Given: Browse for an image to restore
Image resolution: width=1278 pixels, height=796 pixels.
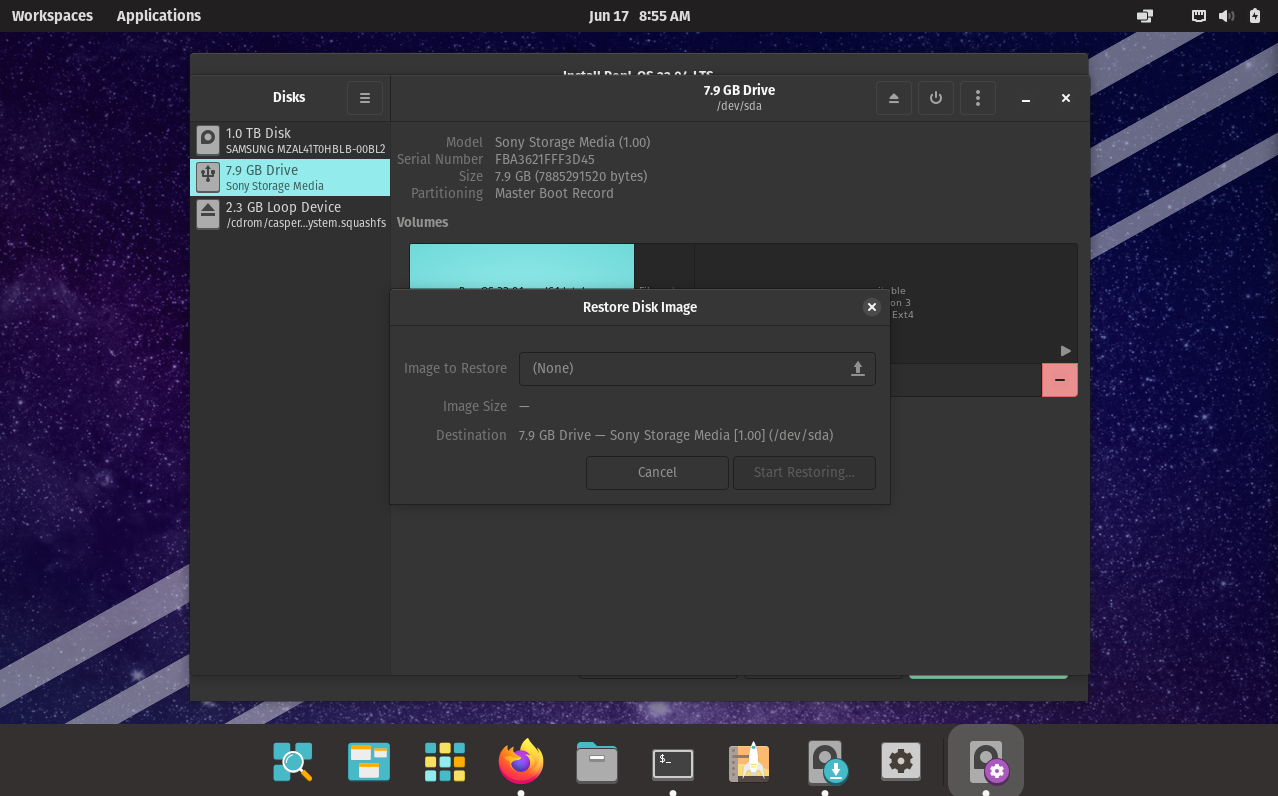Looking at the screenshot, I should pos(857,368).
